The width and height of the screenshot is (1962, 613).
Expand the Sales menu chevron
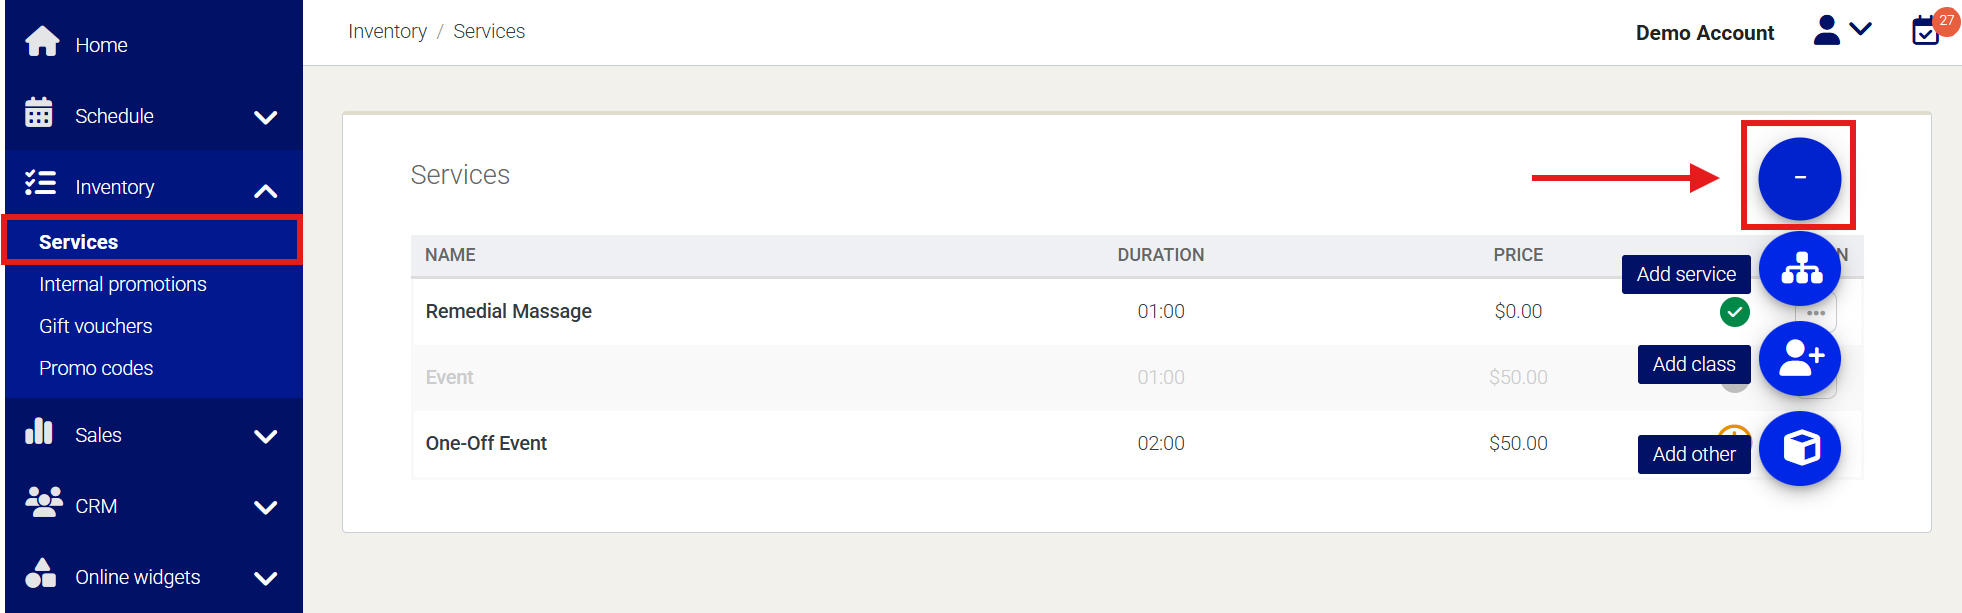265,436
